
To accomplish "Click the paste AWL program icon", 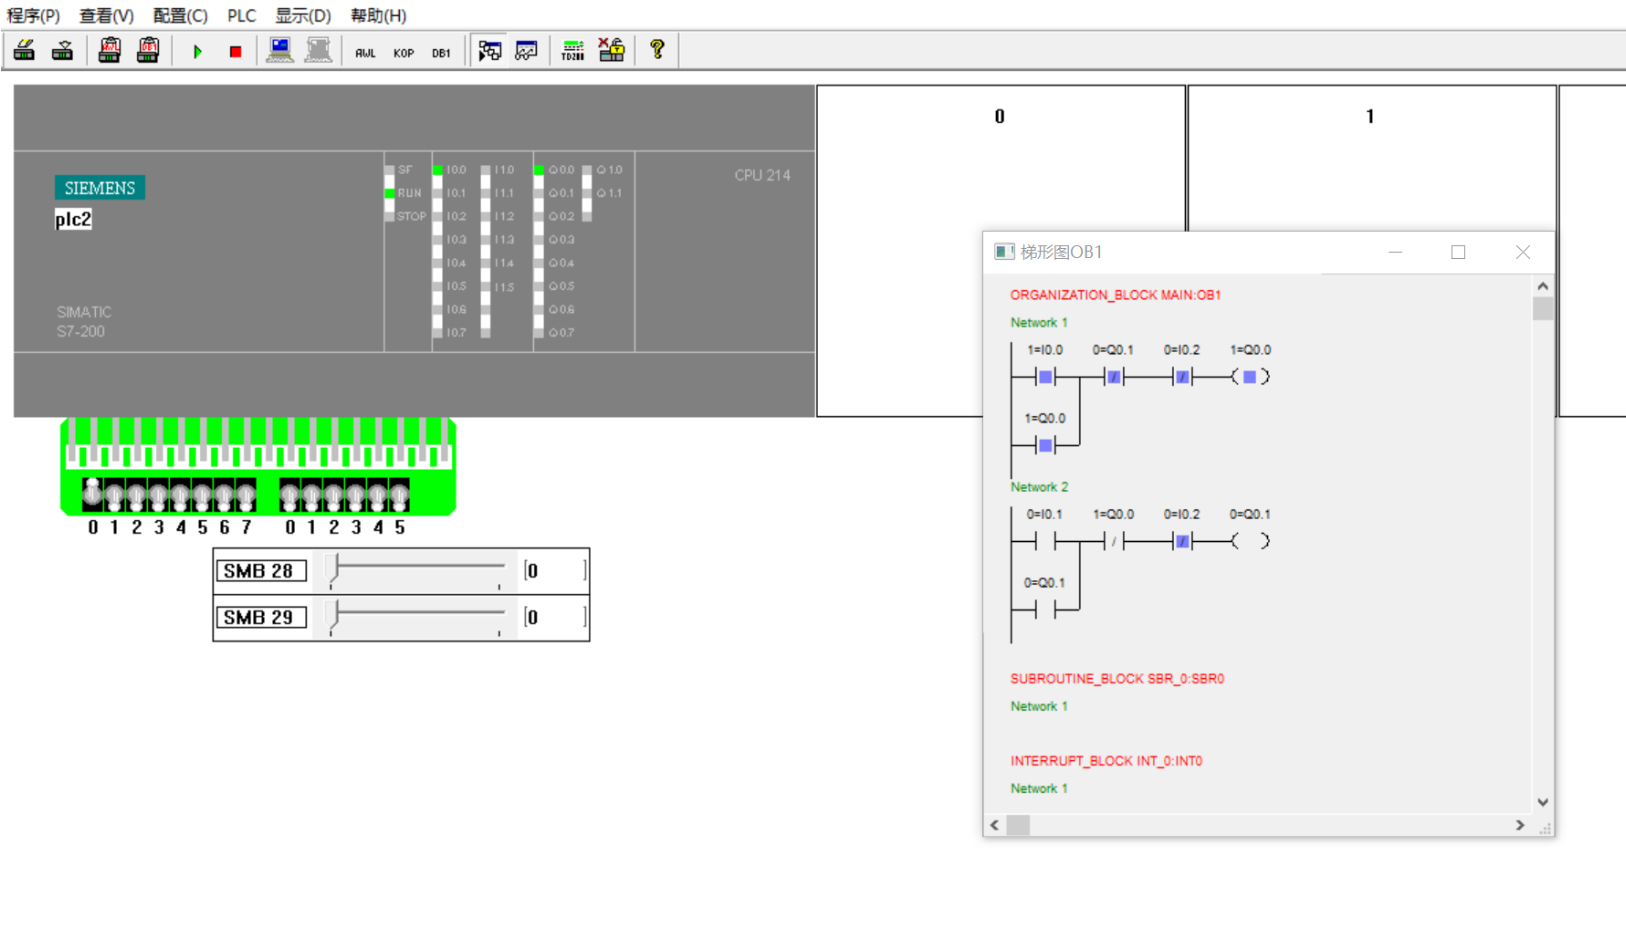I will pyautogui.click(x=109, y=50).
